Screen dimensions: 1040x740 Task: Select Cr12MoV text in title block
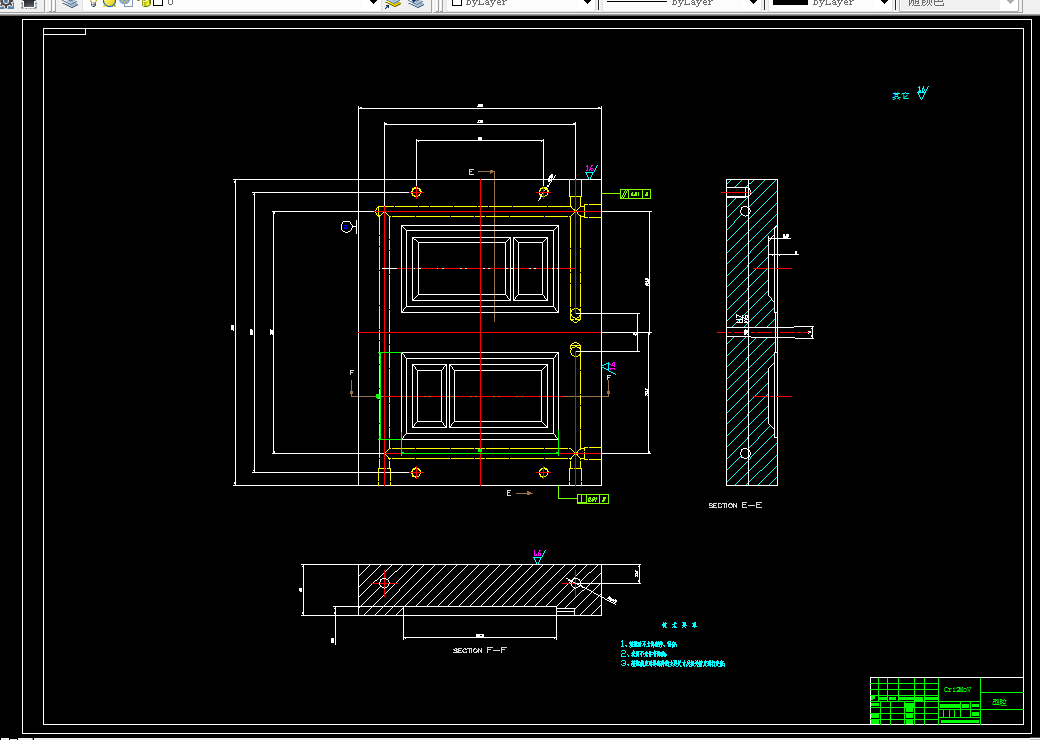(957, 690)
